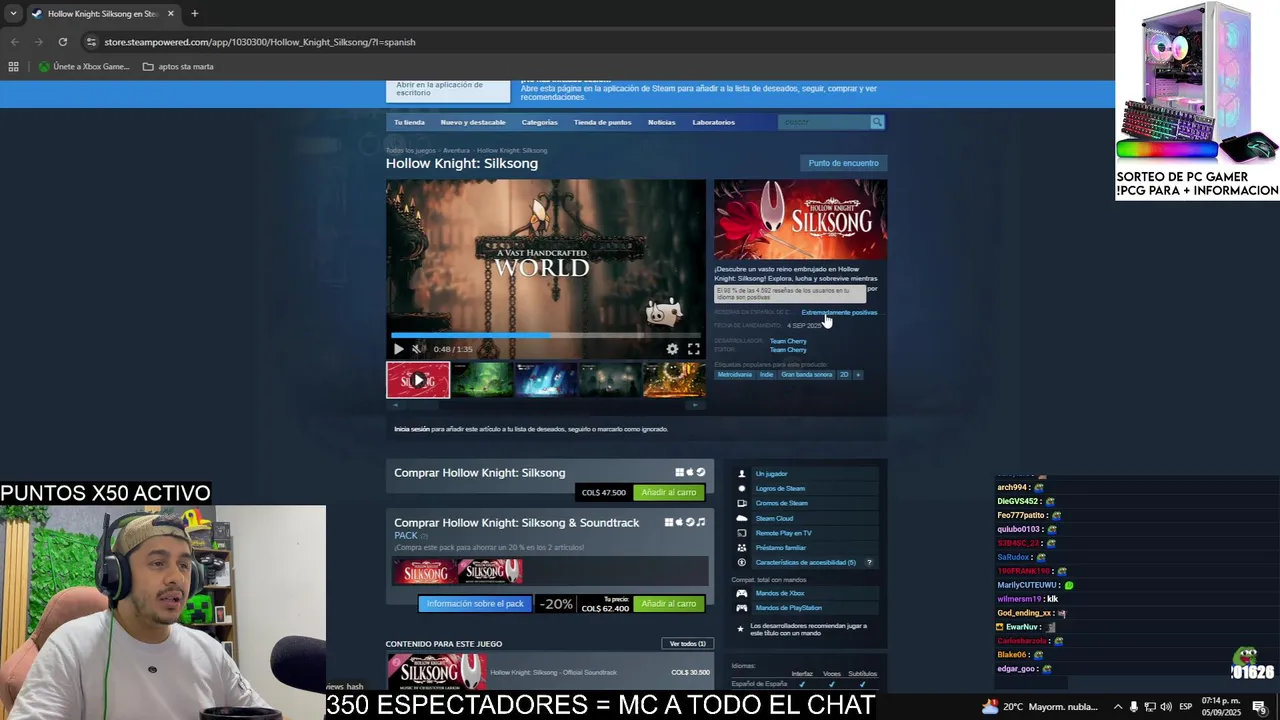Open the Categorías menu
This screenshot has height=720, width=1280.
coord(539,122)
